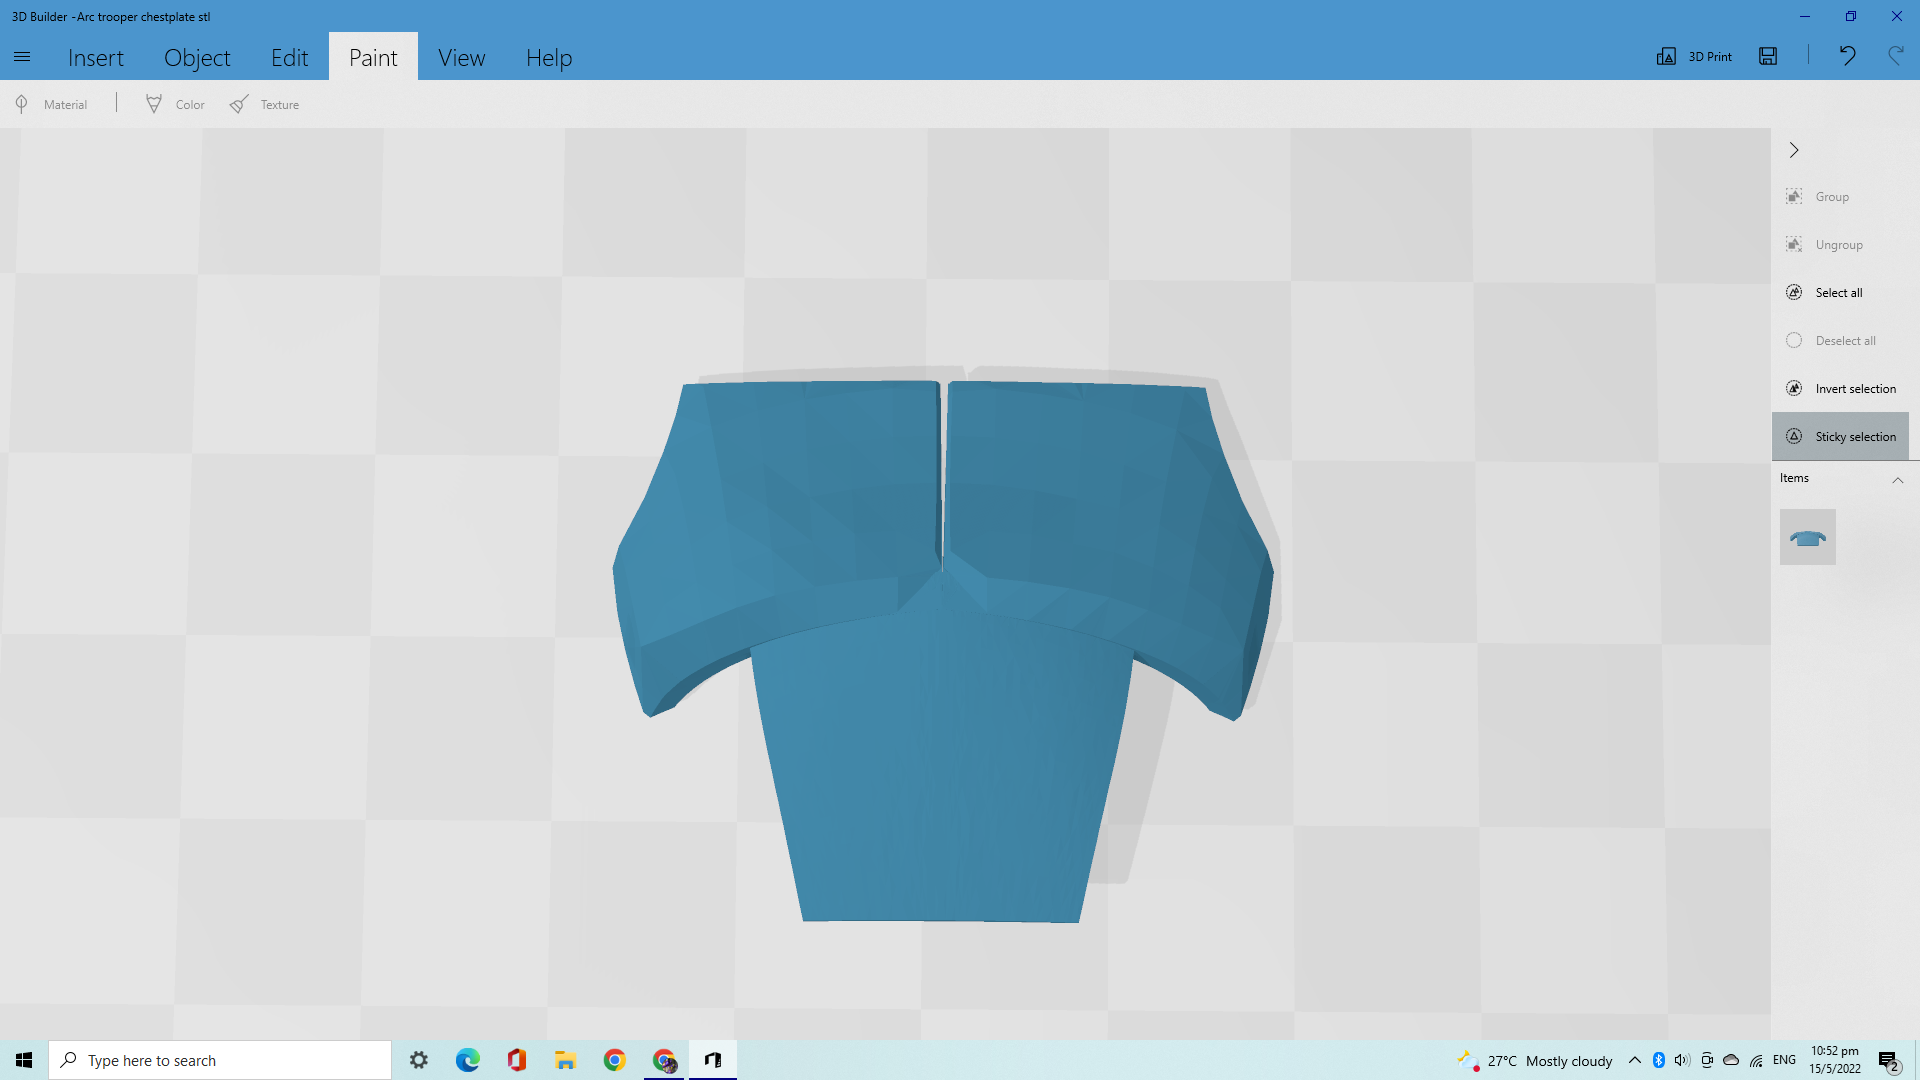Open the Object tab
The image size is (1920, 1080).
click(x=197, y=57)
